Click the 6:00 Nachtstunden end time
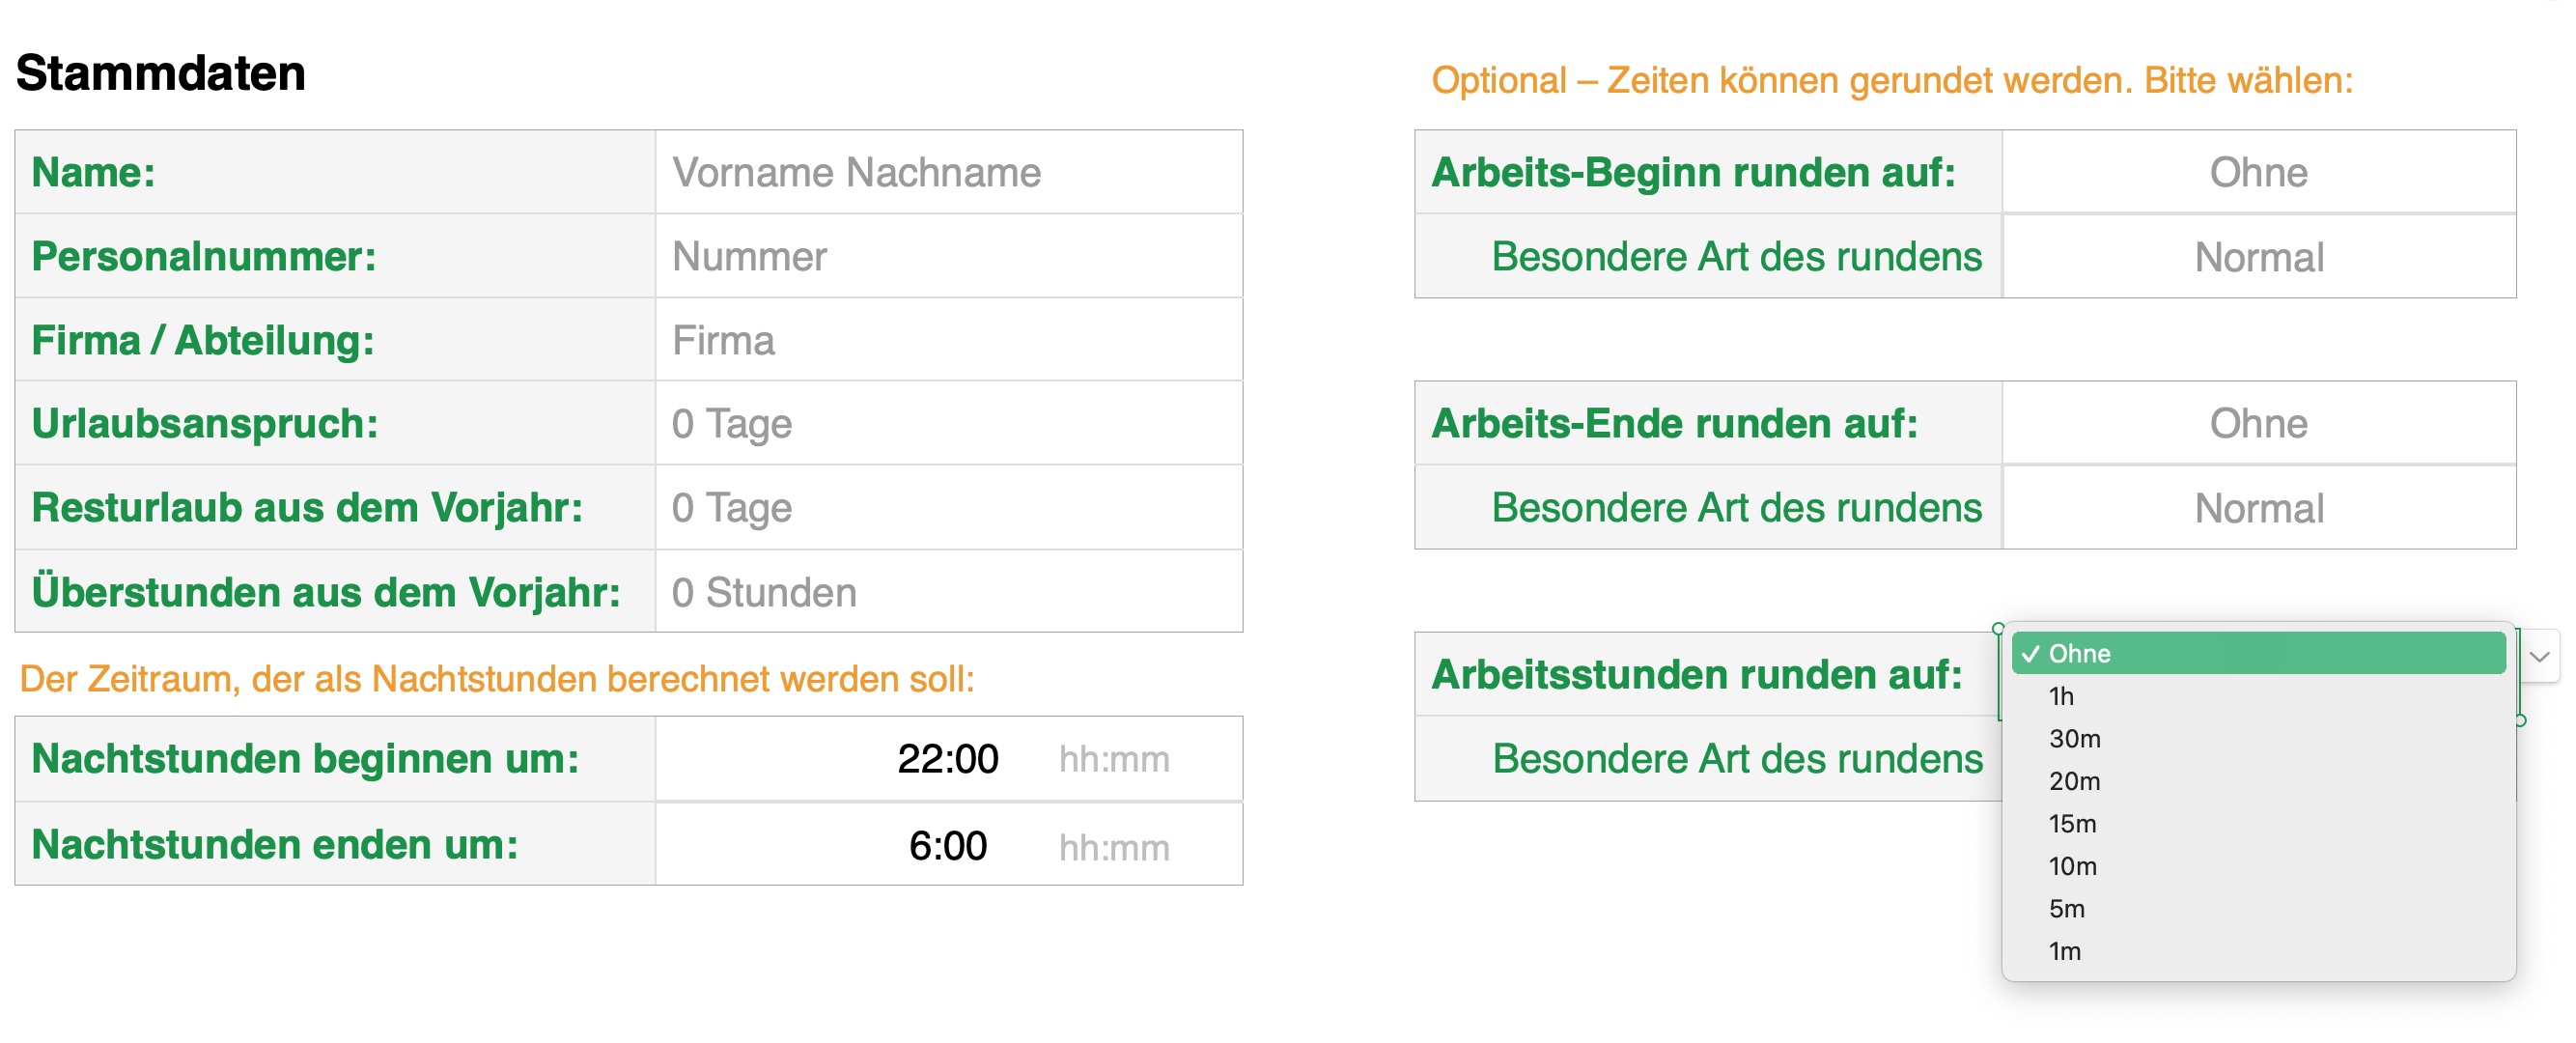The height and width of the screenshot is (1043, 2576). (947, 846)
